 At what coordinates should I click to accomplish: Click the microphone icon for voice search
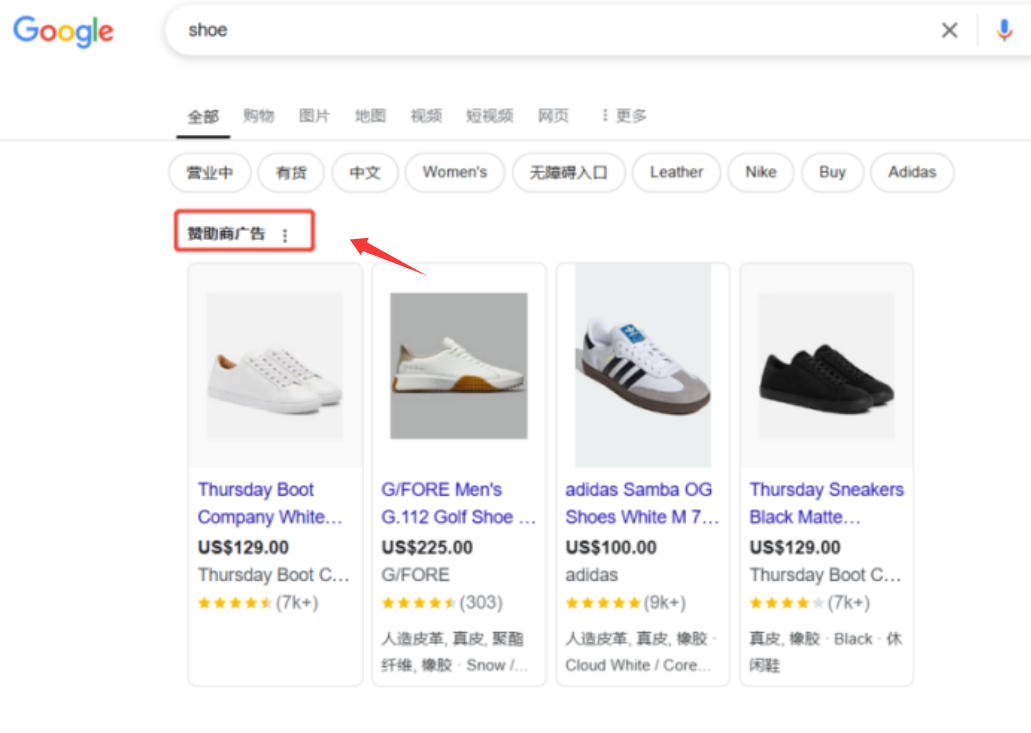[x=1003, y=30]
